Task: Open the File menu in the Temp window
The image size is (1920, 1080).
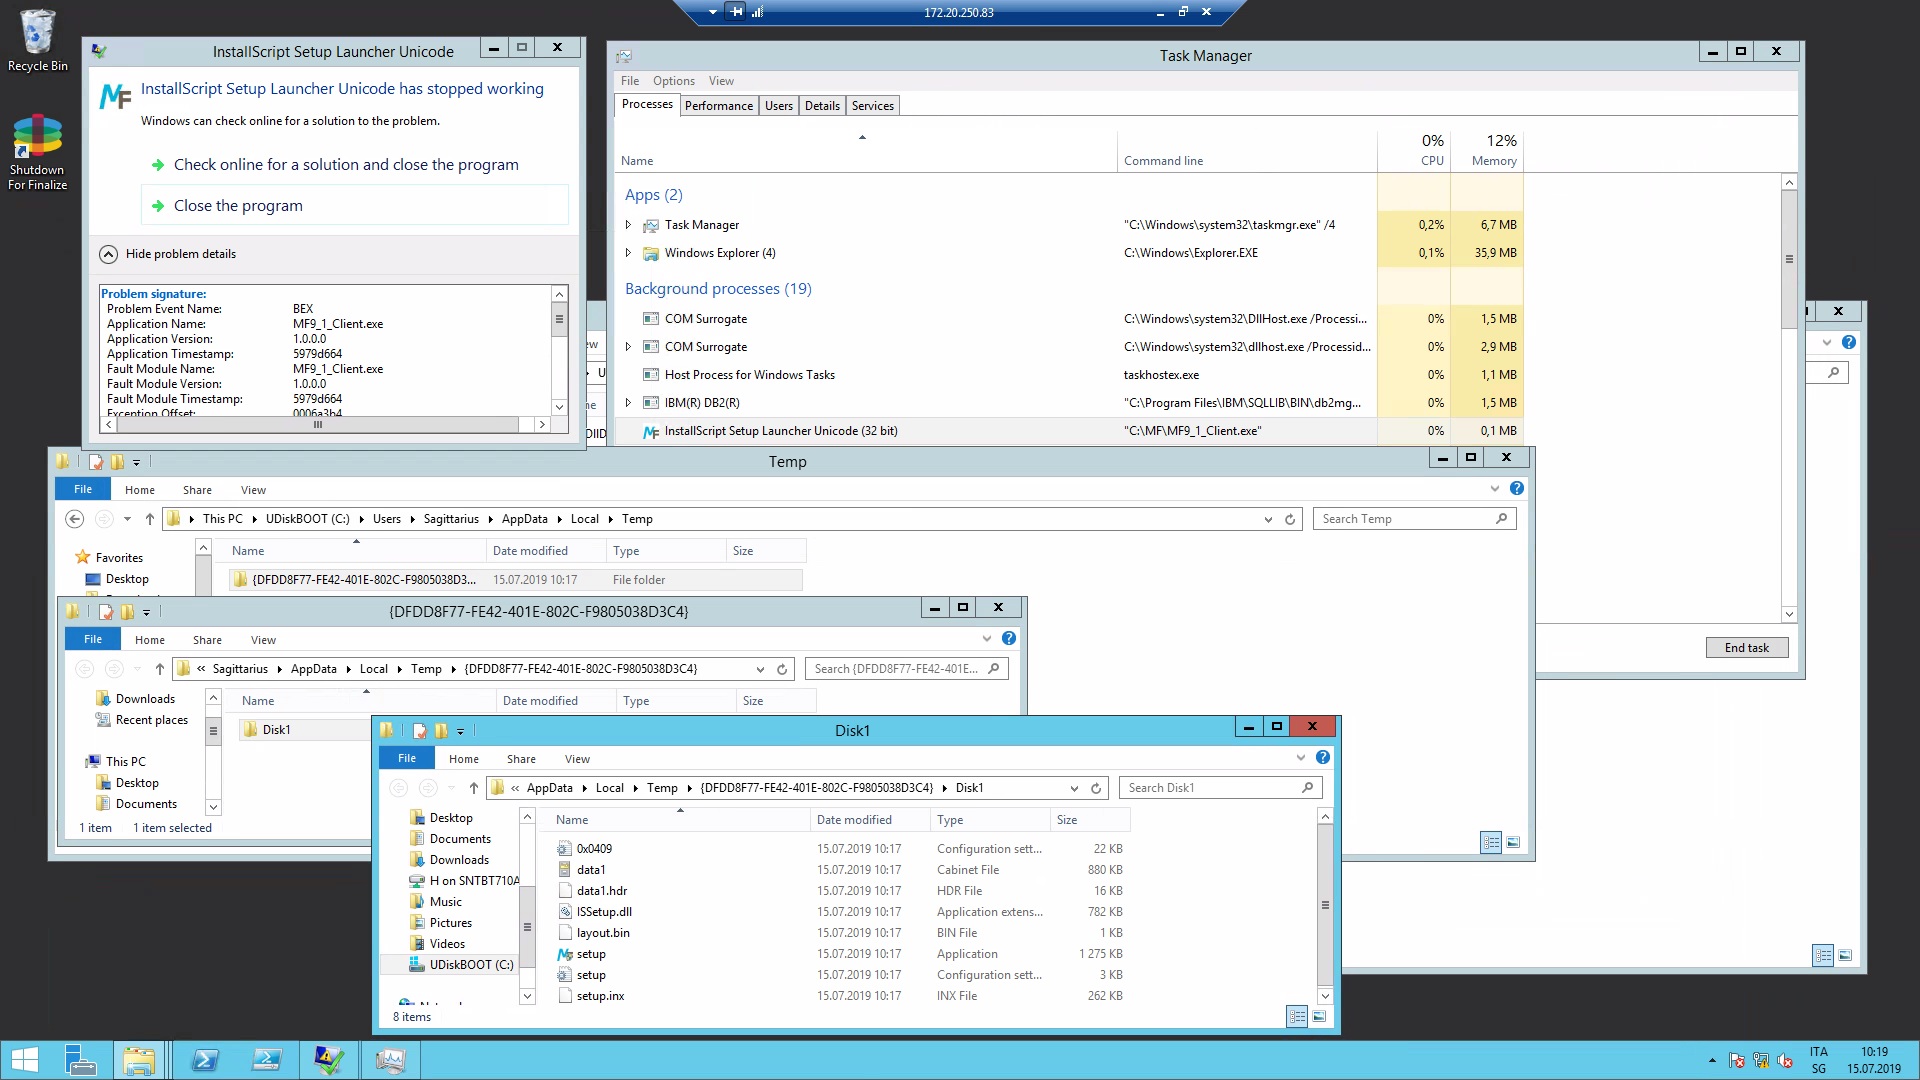Action: point(83,490)
